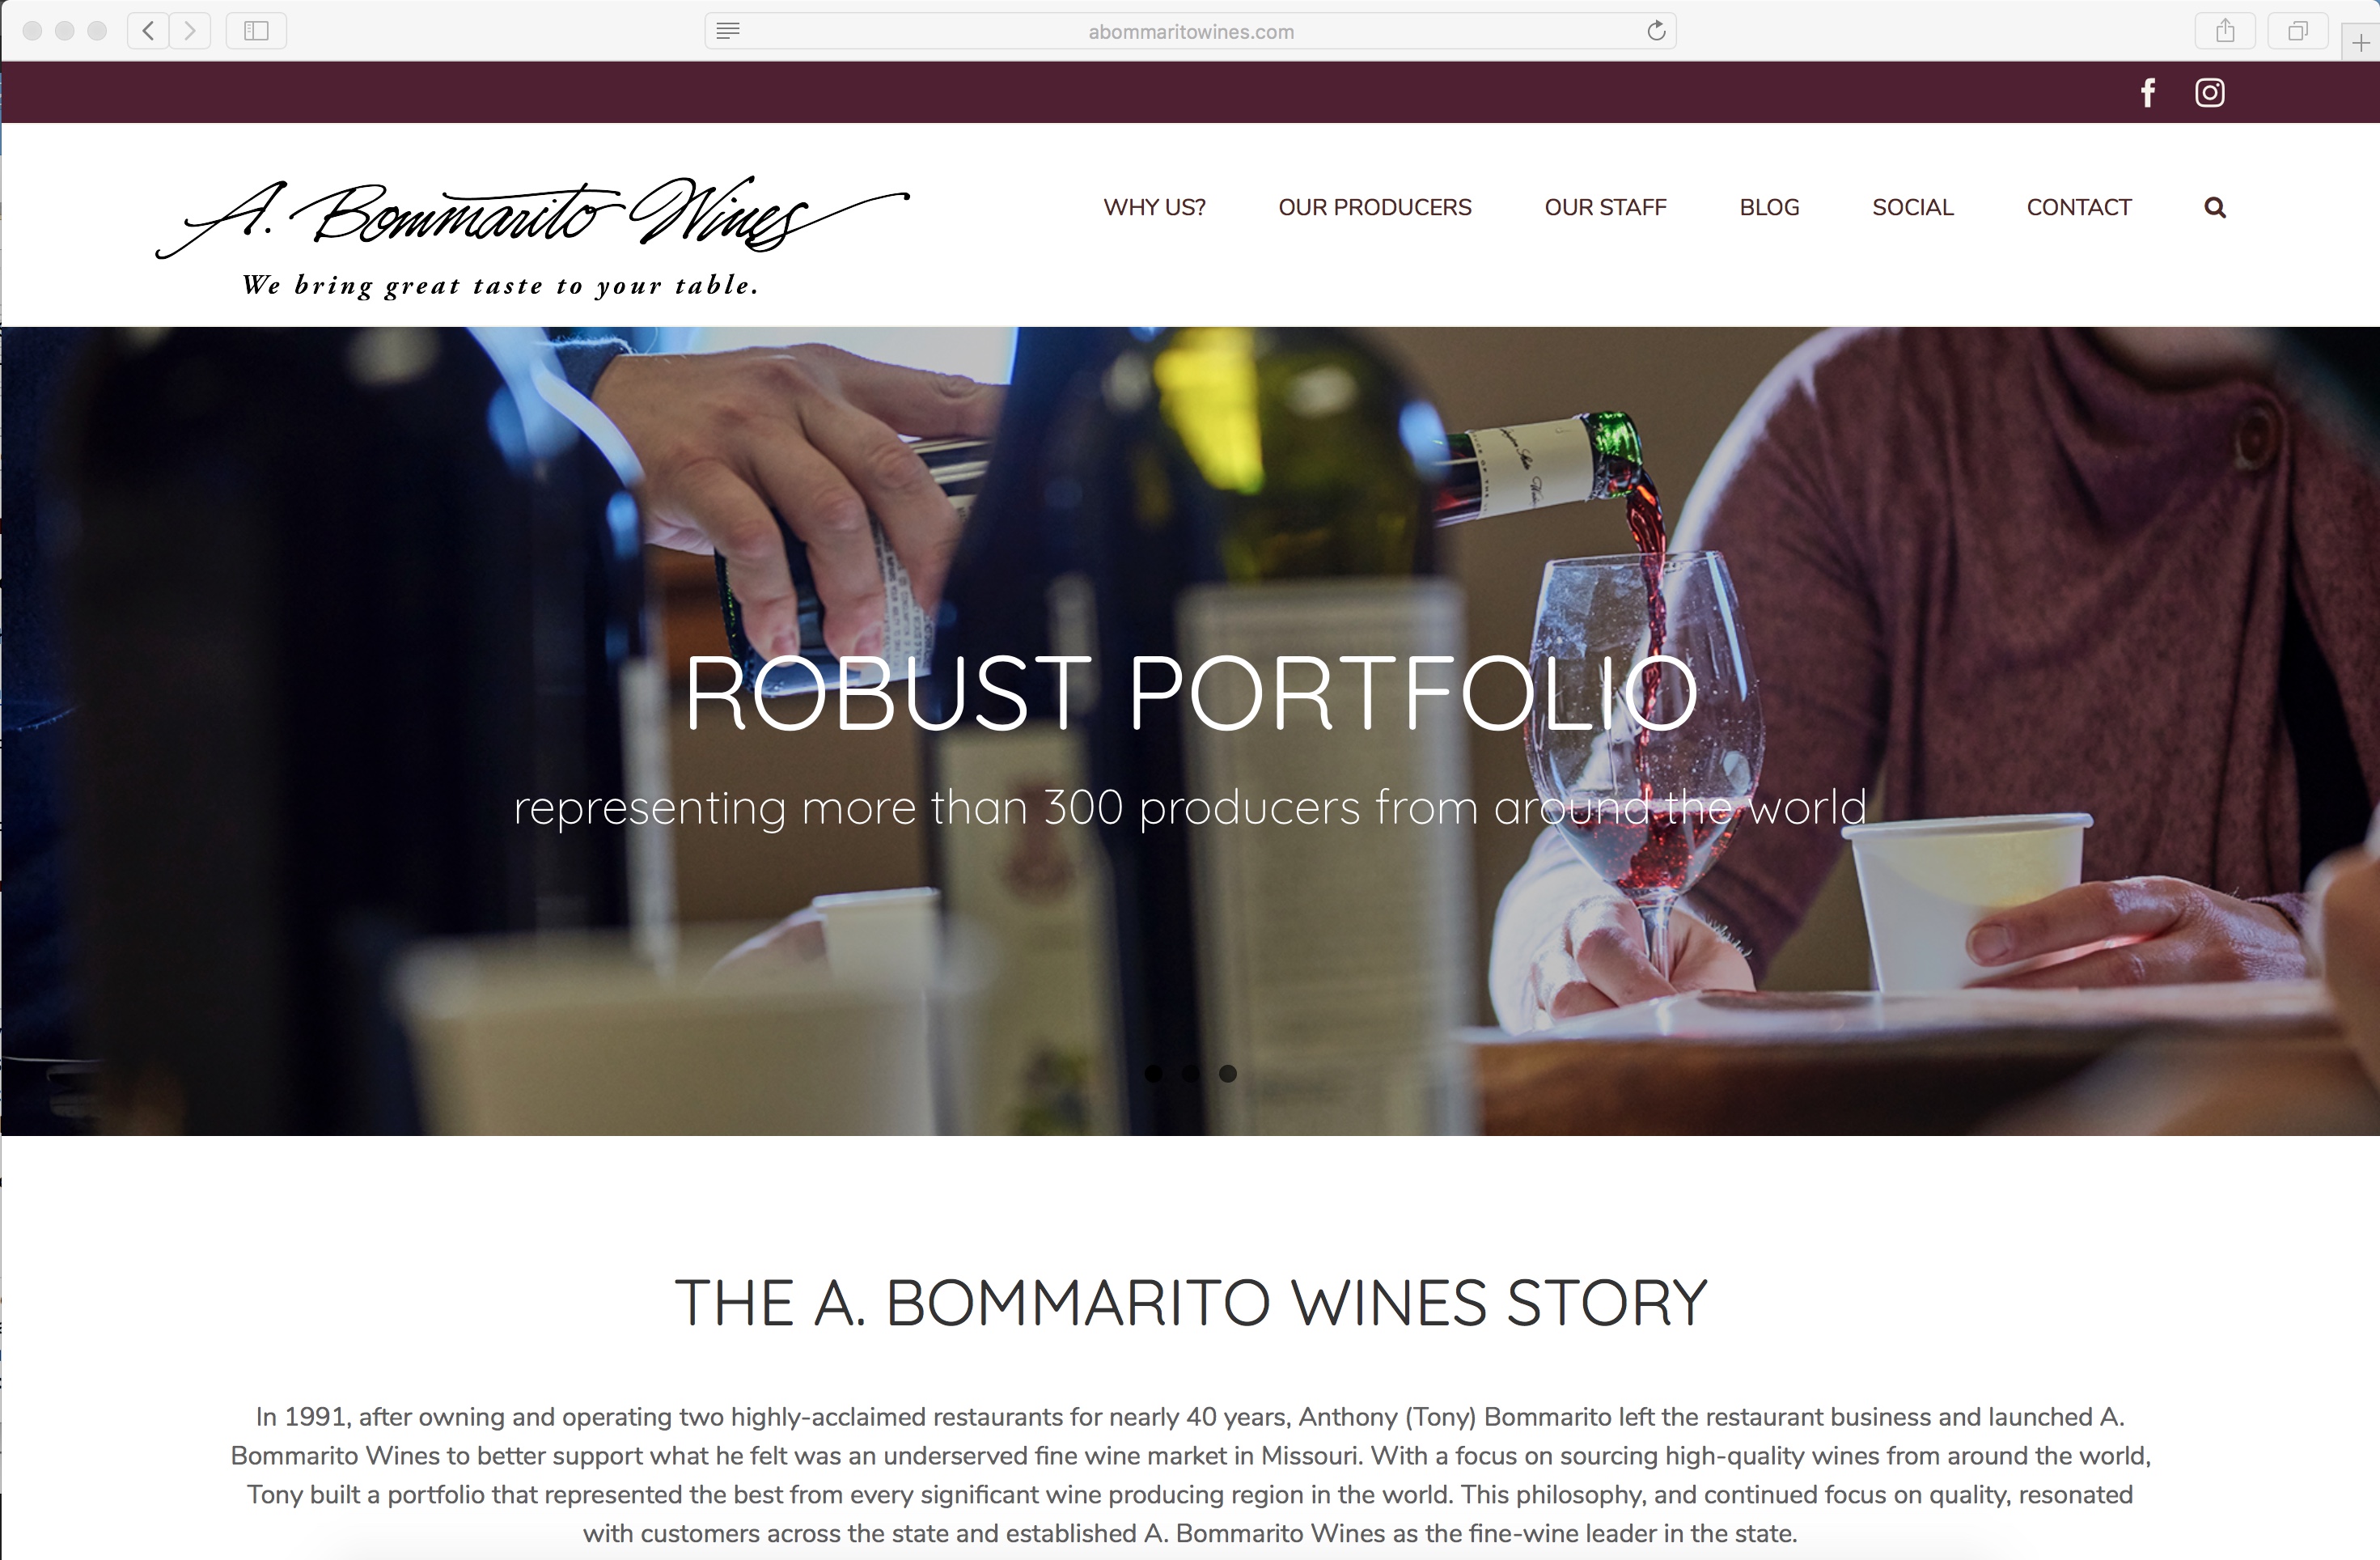This screenshot has width=2380, height=1560.
Task: Reload the page with refresh icon
Action: point(1656,31)
